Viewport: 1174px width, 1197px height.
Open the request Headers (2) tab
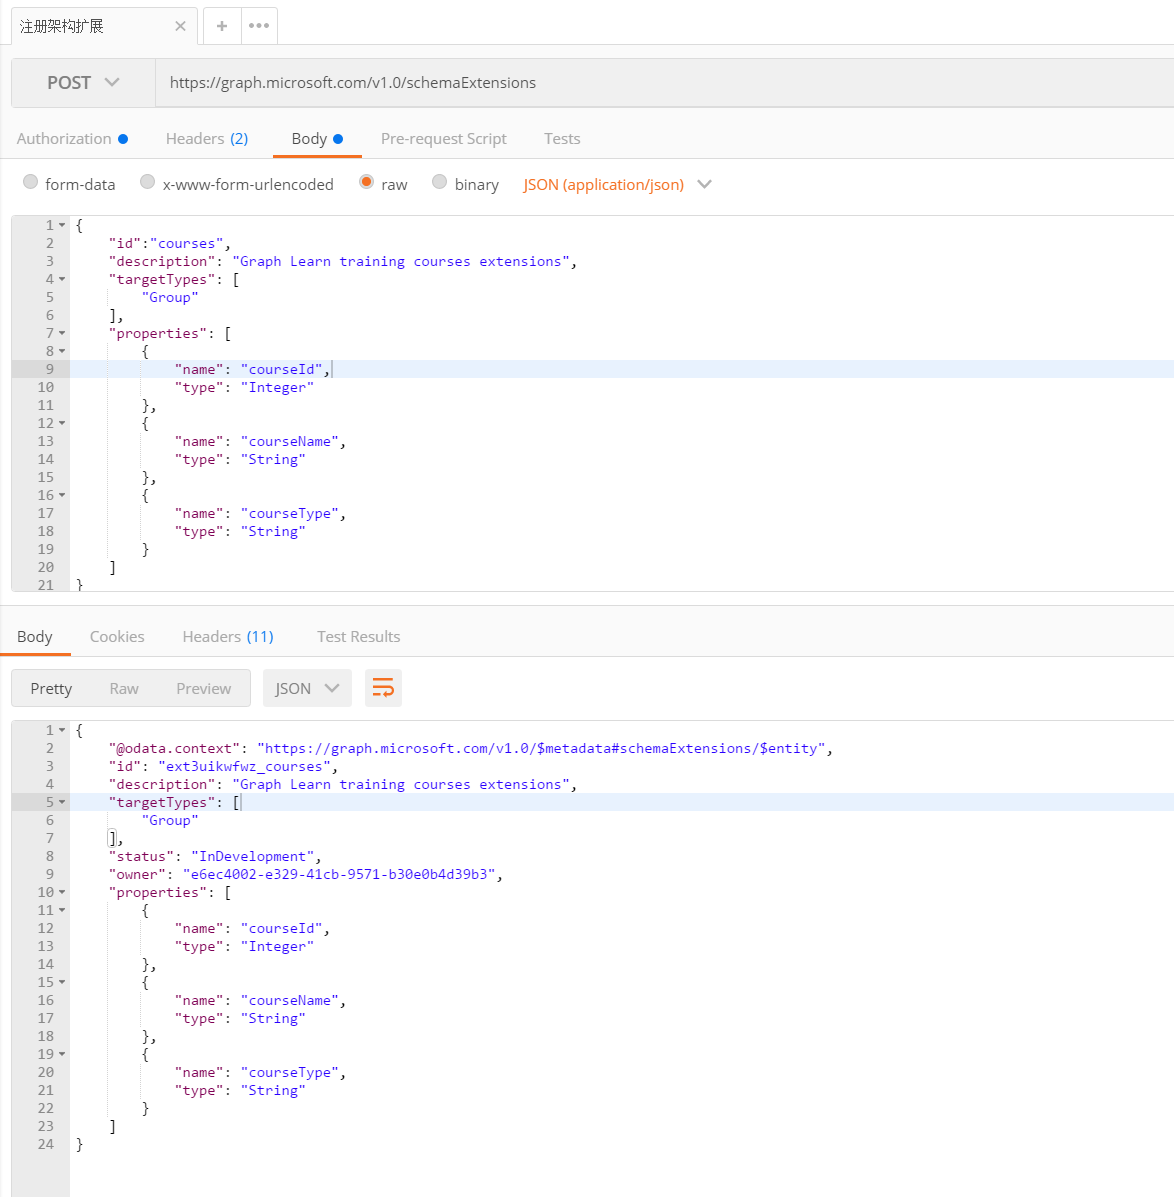pyautogui.click(x=206, y=139)
